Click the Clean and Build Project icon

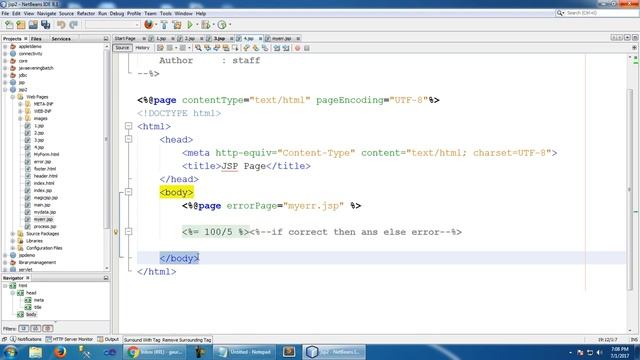pyautogui.click(x=177, y=25)
